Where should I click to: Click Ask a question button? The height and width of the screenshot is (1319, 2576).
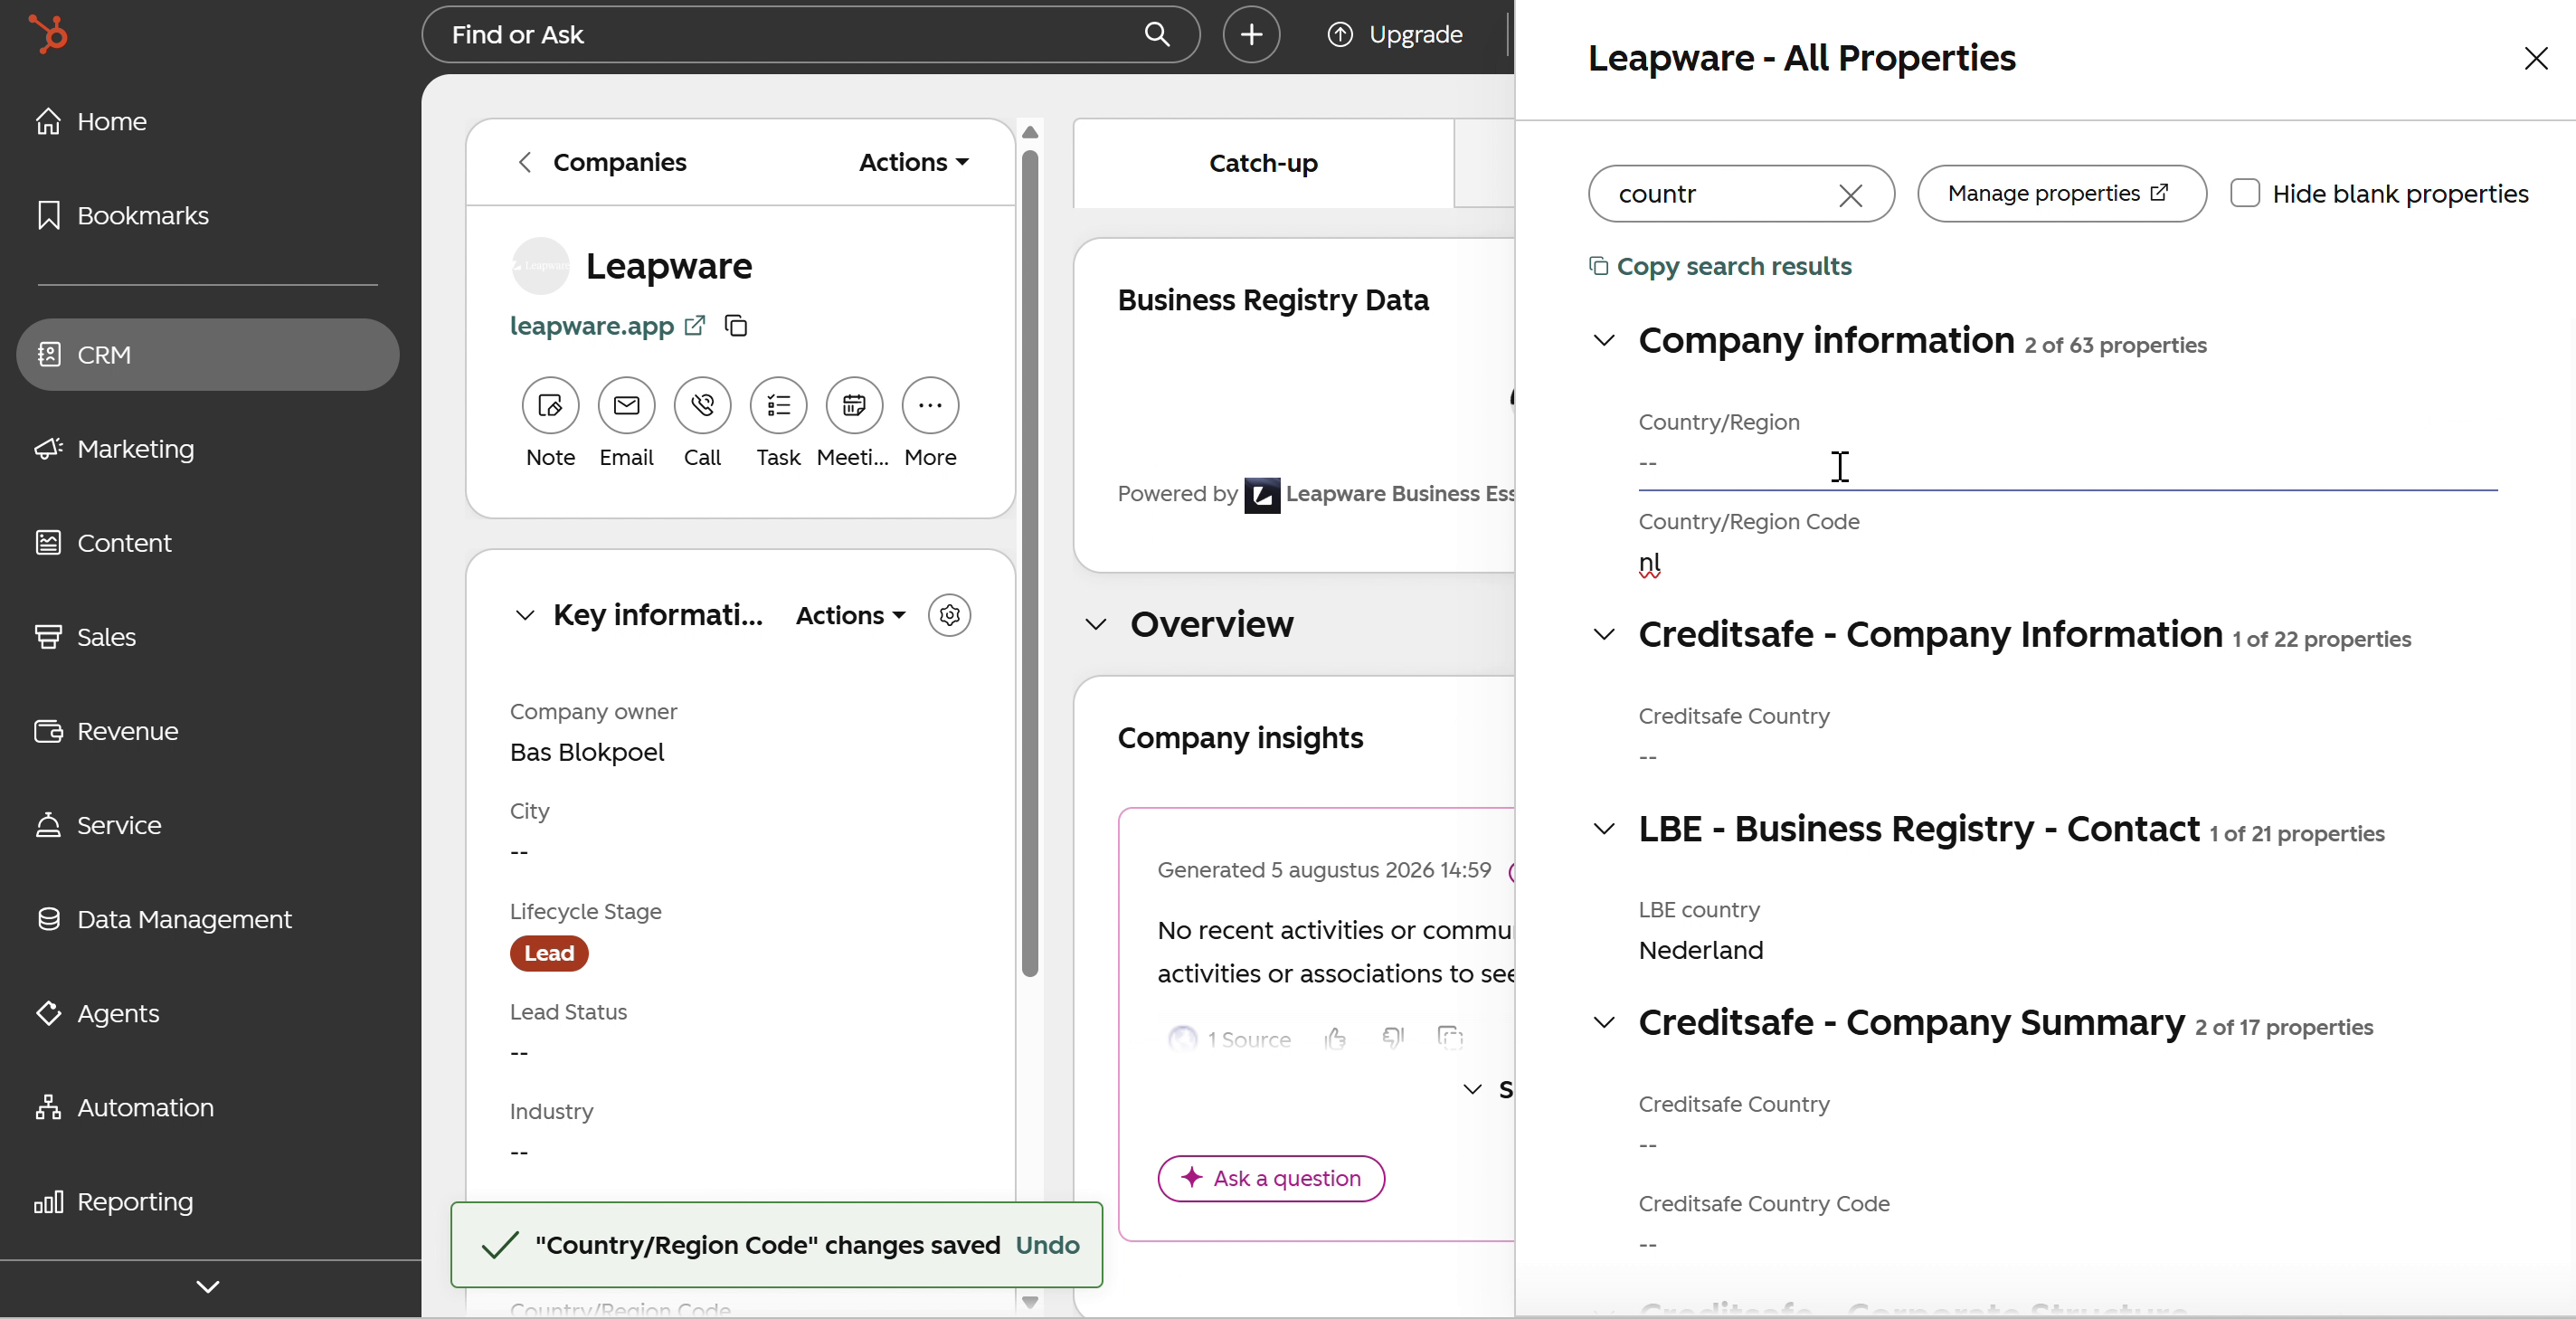coord(1271,1179)
